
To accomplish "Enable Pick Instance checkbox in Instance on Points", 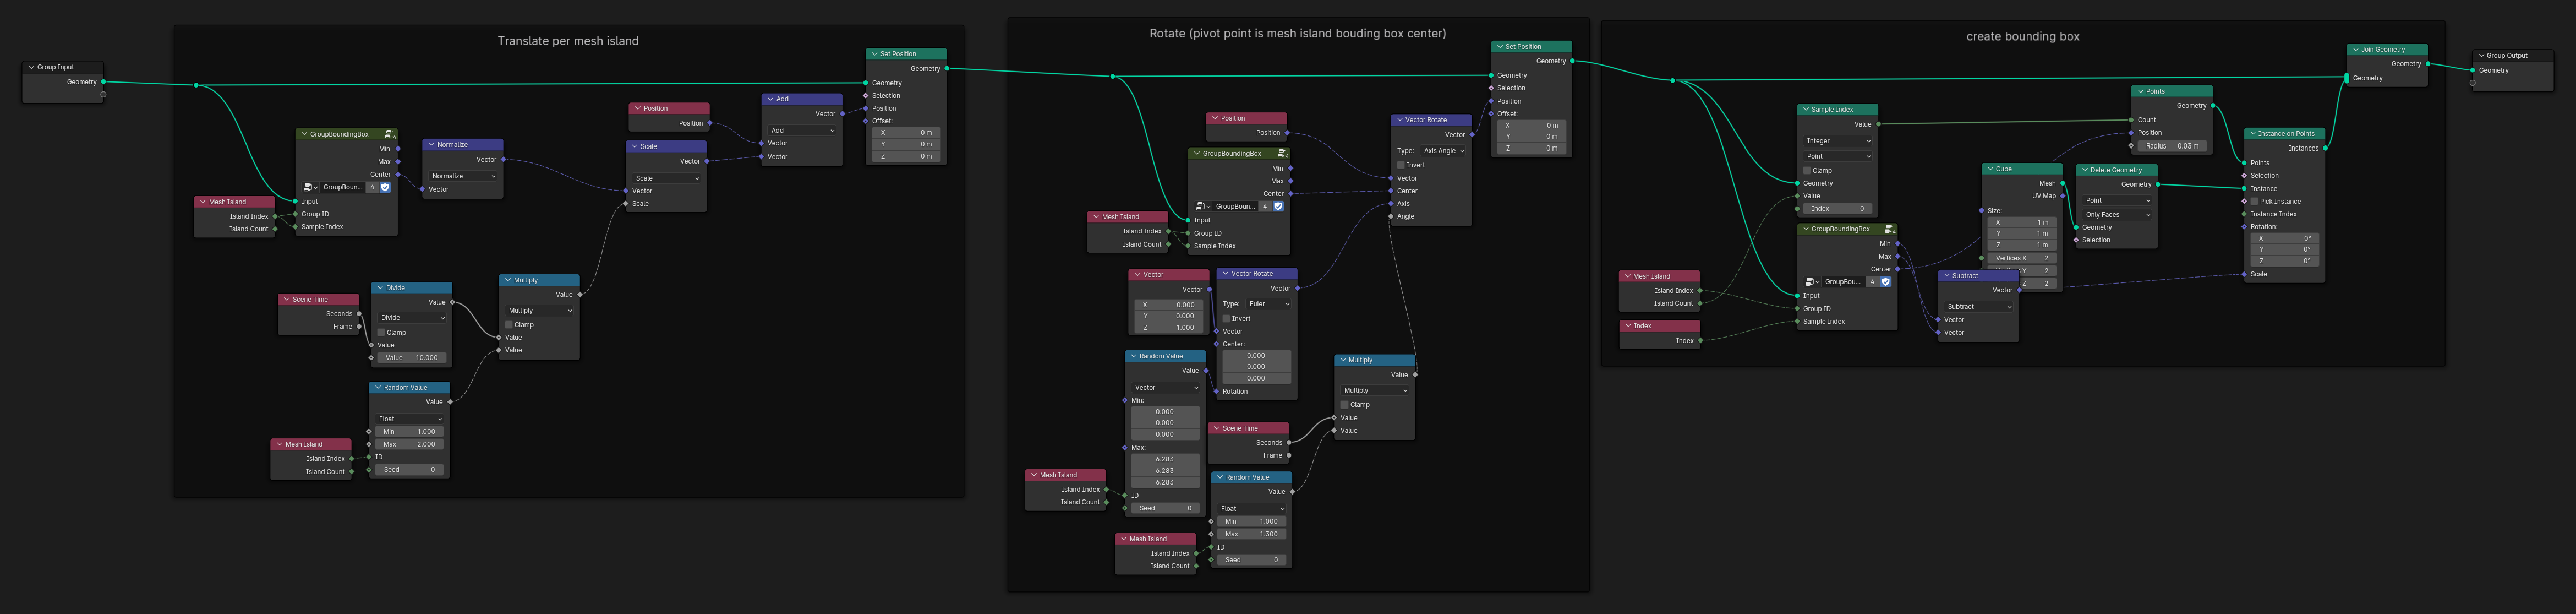I will 2254,201.
